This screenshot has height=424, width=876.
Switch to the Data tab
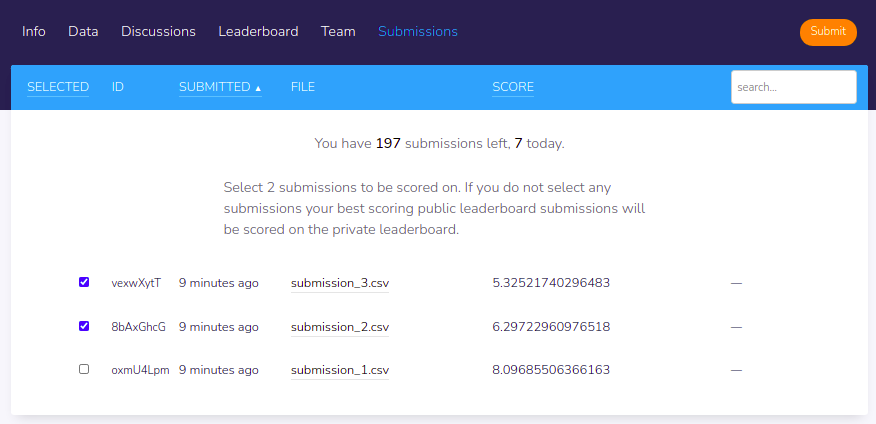coord(83,31)
